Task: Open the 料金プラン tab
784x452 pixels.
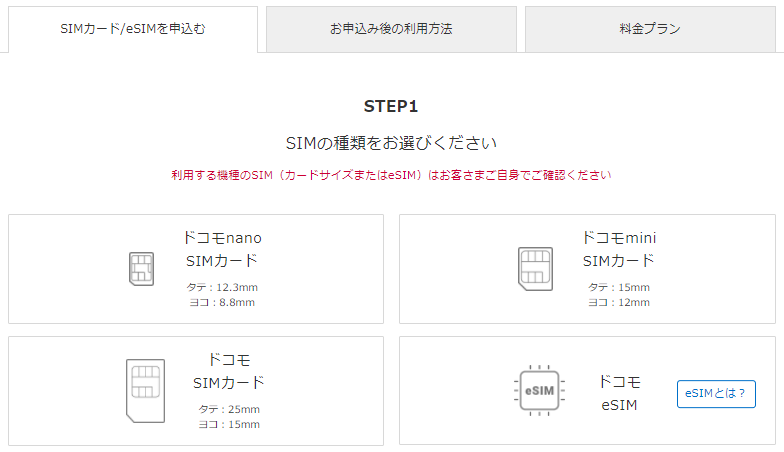Action: click(650, 29)
